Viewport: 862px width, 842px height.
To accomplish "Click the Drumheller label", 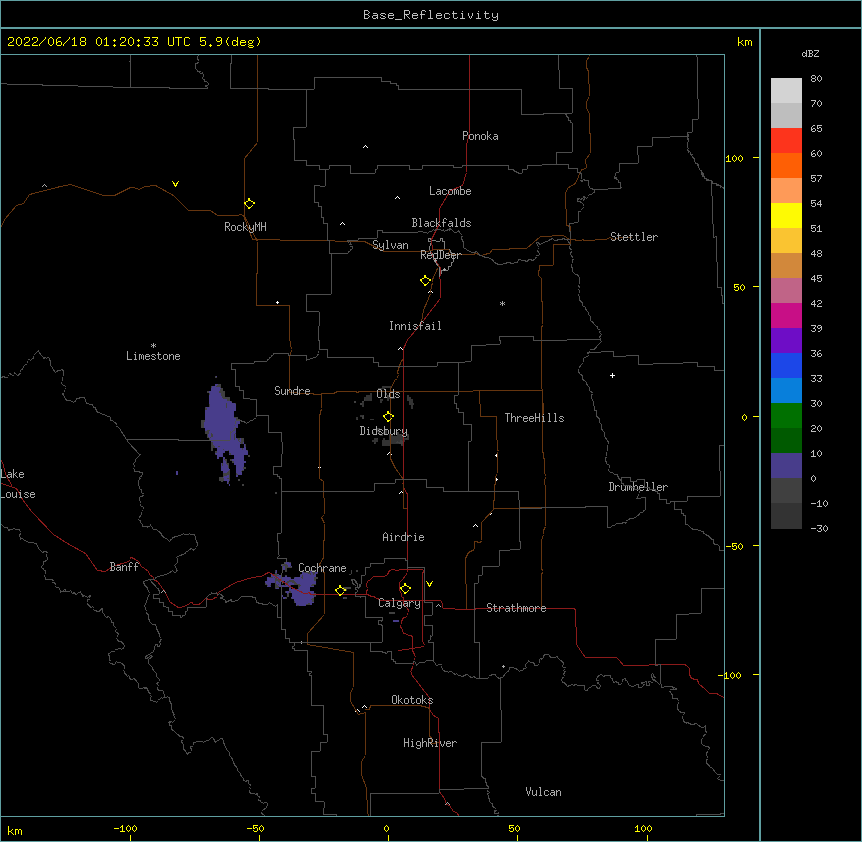I will 638,487.
